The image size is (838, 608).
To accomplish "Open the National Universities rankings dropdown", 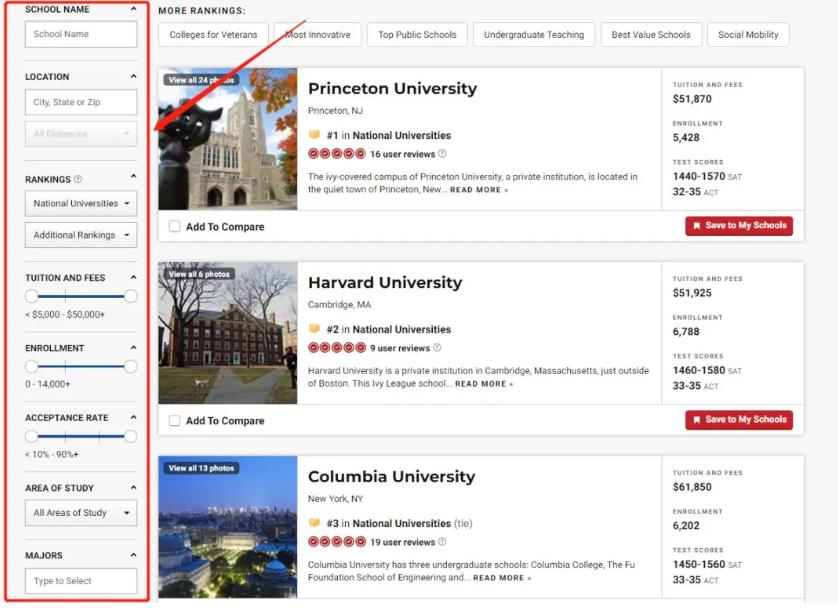I will tap(81, 204).
